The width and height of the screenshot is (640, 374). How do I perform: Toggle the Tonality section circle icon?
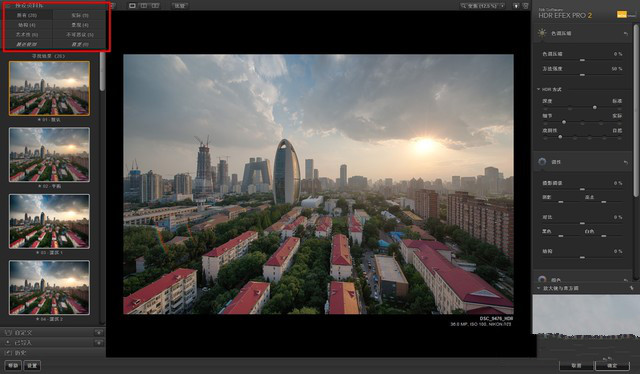pos(542,162)
